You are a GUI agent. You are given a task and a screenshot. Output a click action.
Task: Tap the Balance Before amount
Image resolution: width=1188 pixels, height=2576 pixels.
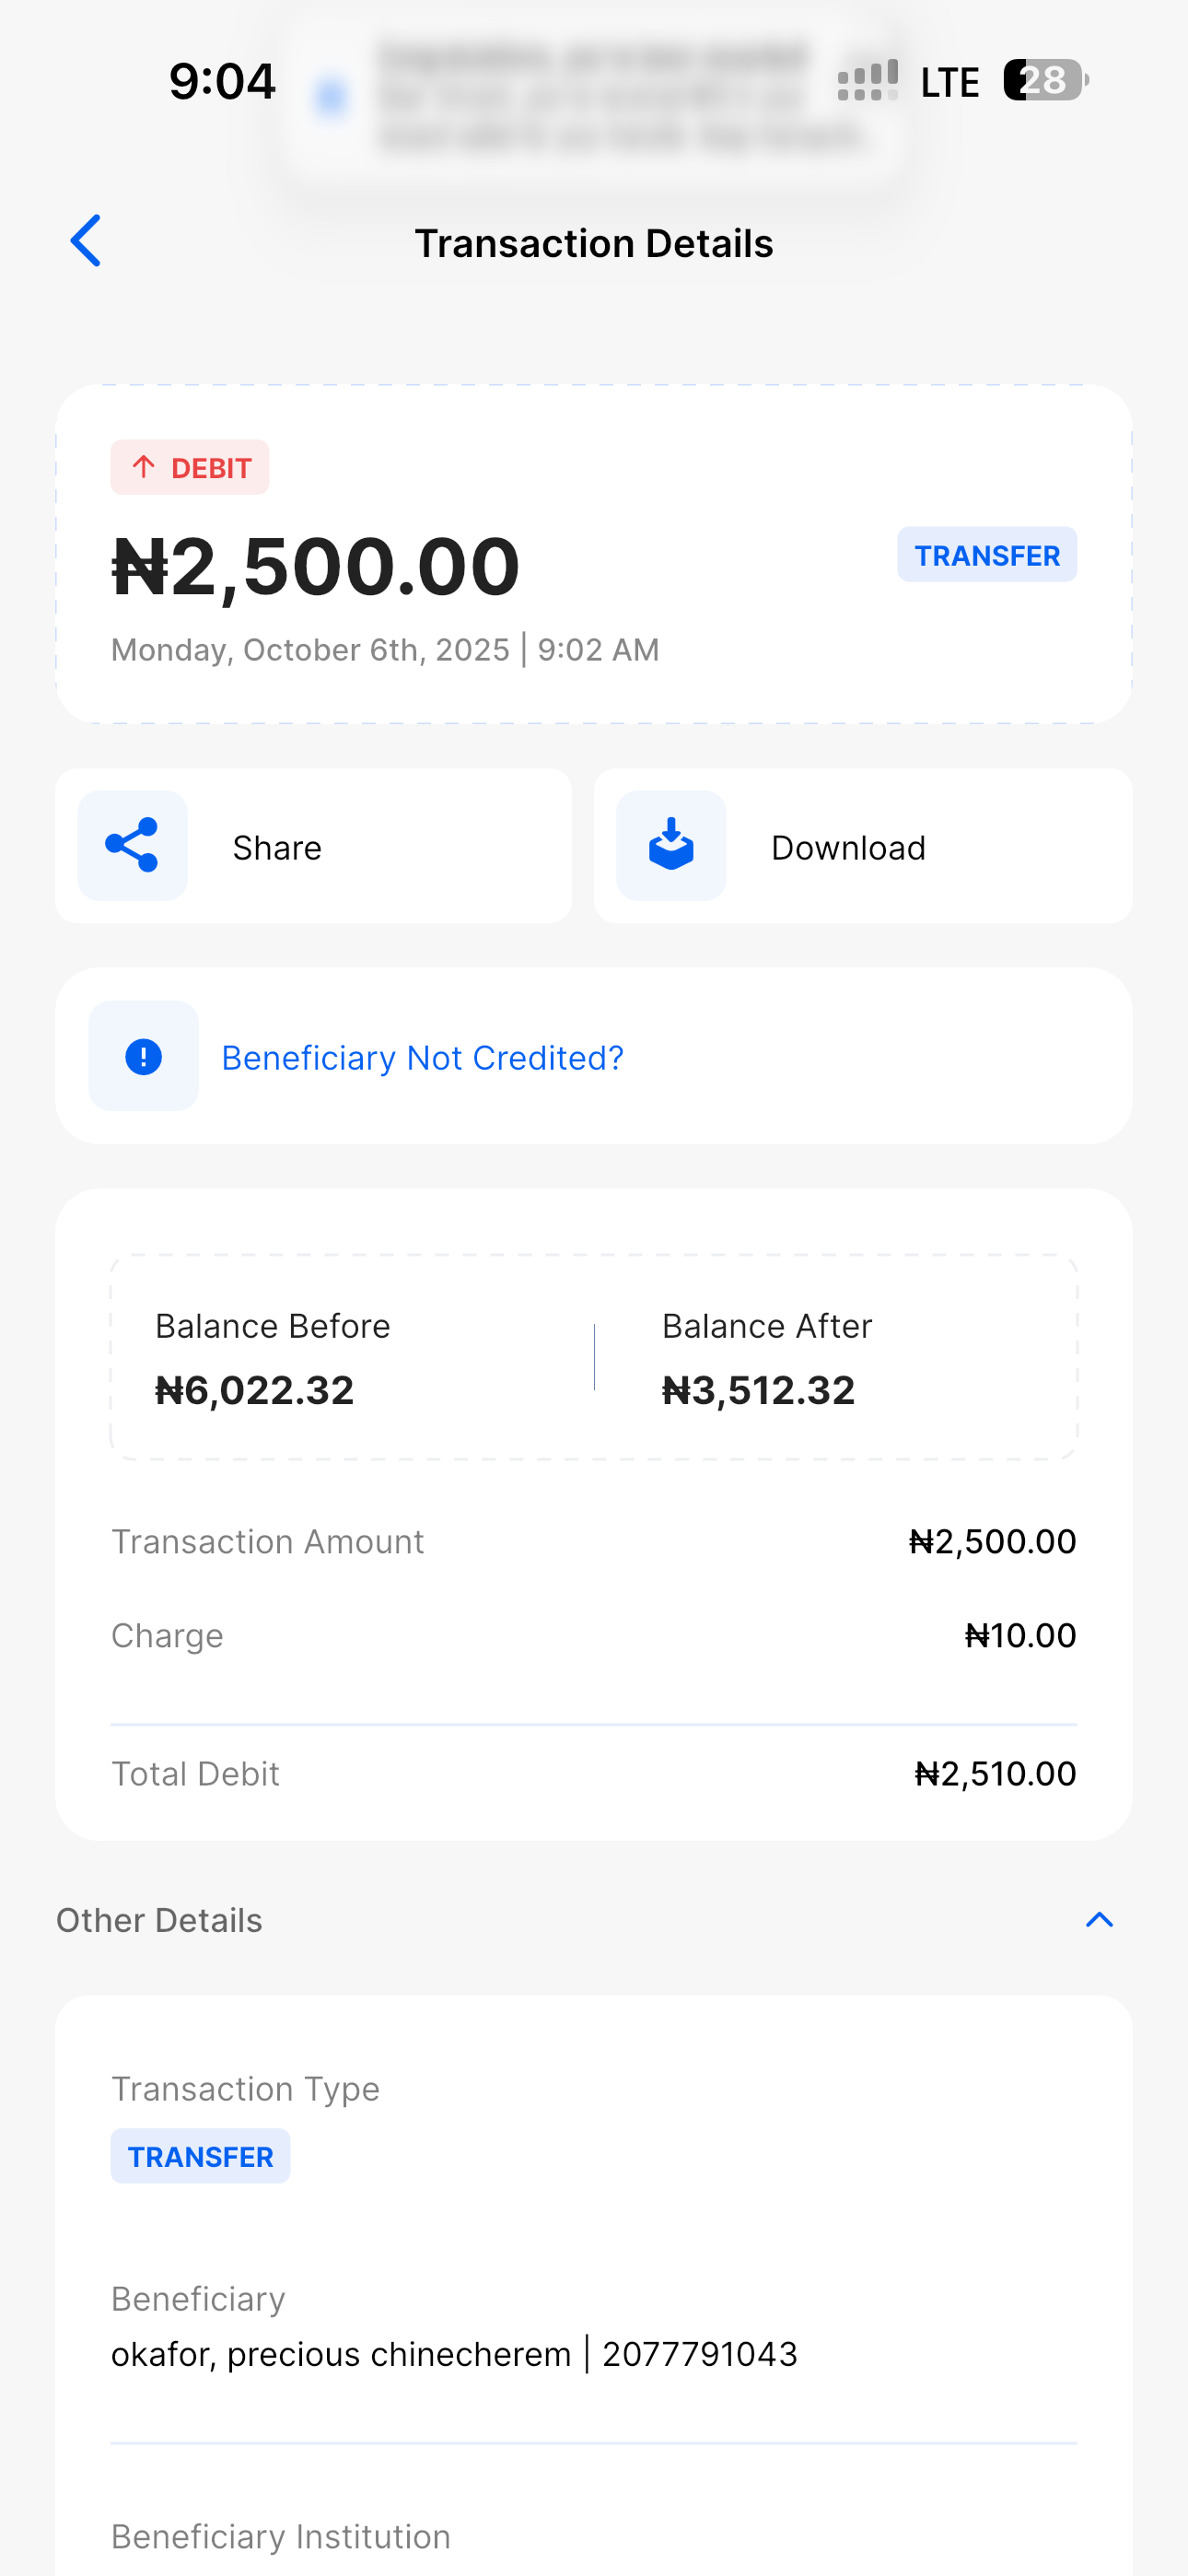(x=255, y=1390)
